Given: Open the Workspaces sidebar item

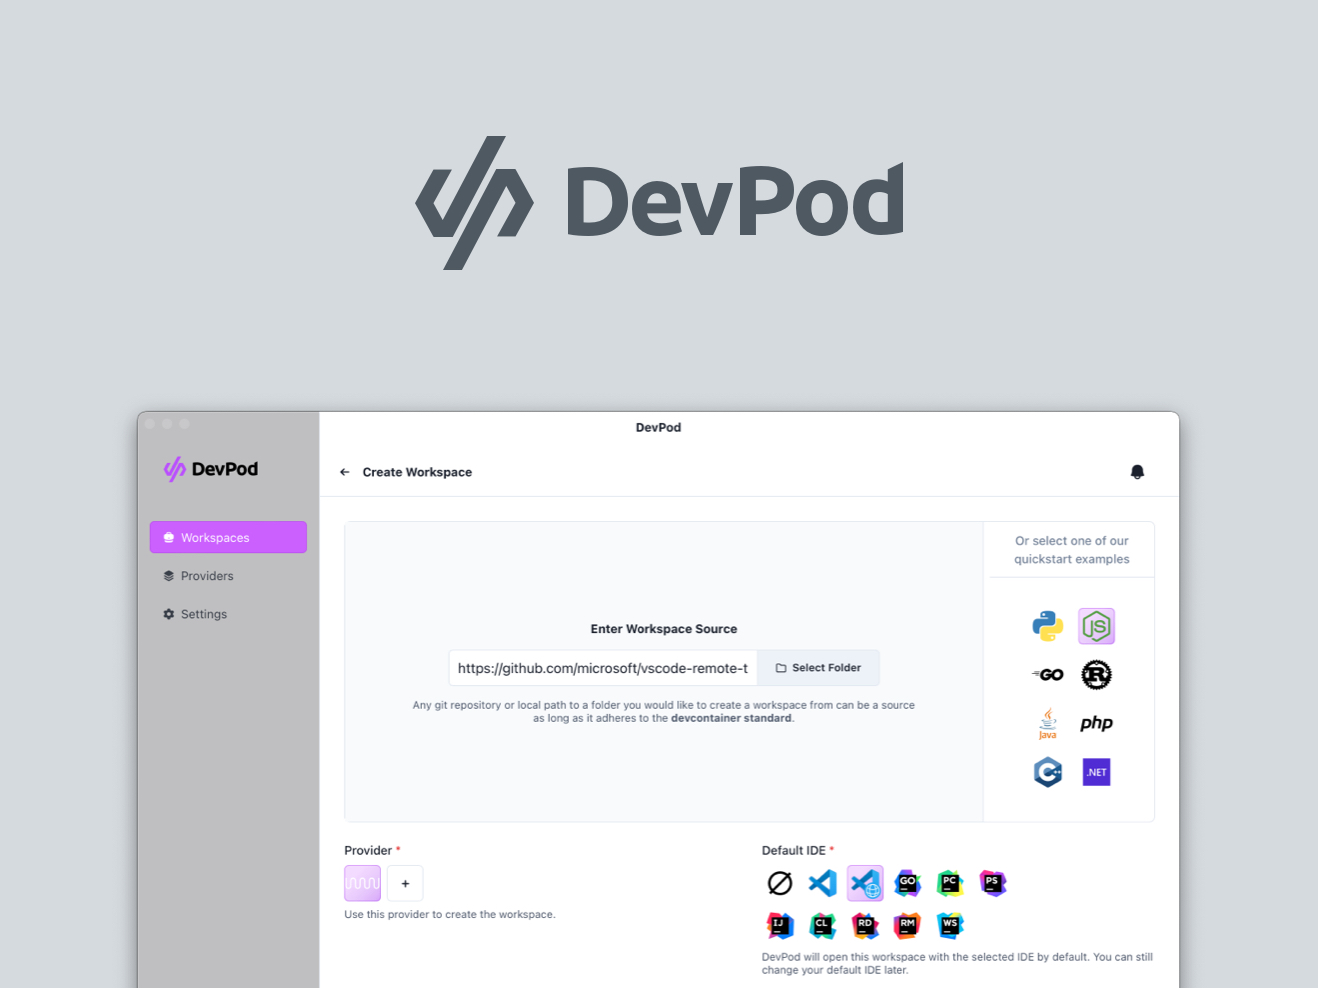Looking at the screenshot, I should [228, 537].
